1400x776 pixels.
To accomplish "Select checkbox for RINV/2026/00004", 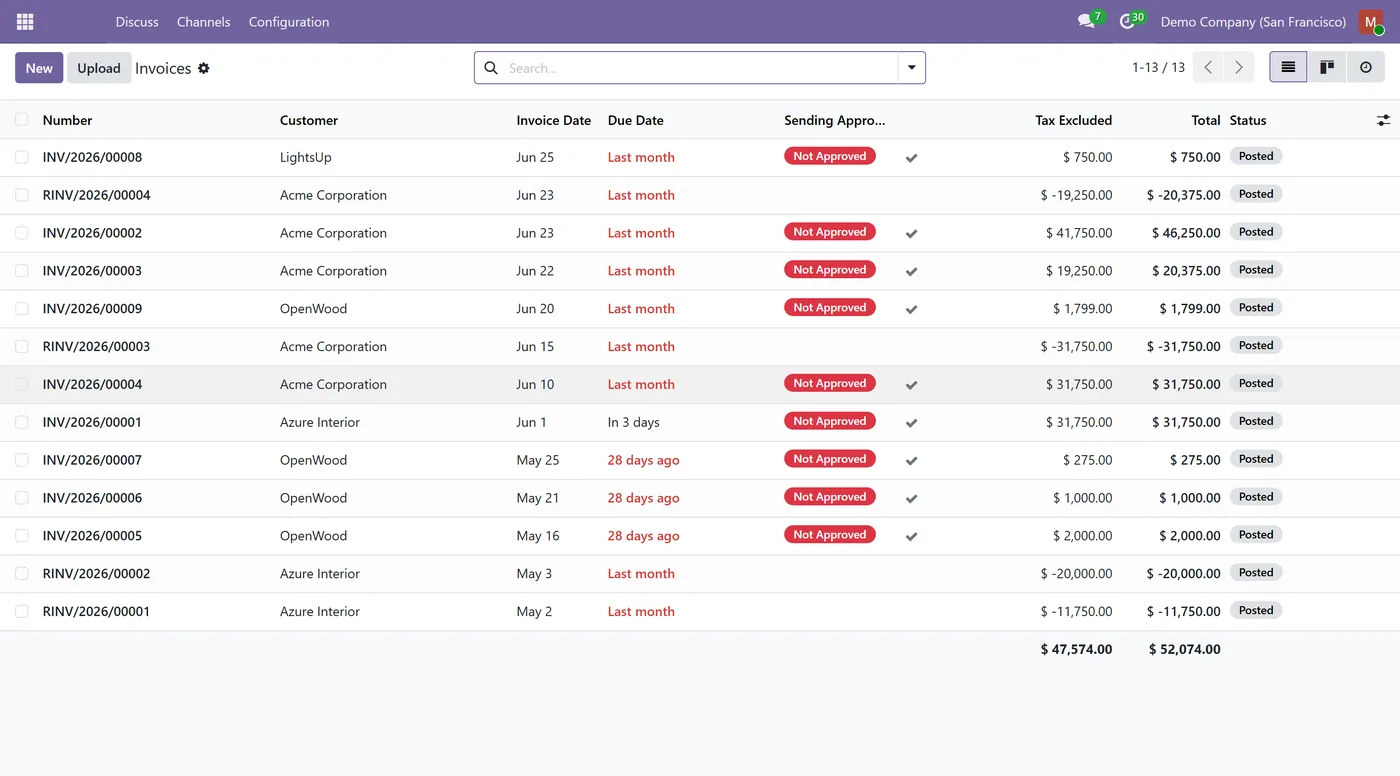I will pos(22,195).
